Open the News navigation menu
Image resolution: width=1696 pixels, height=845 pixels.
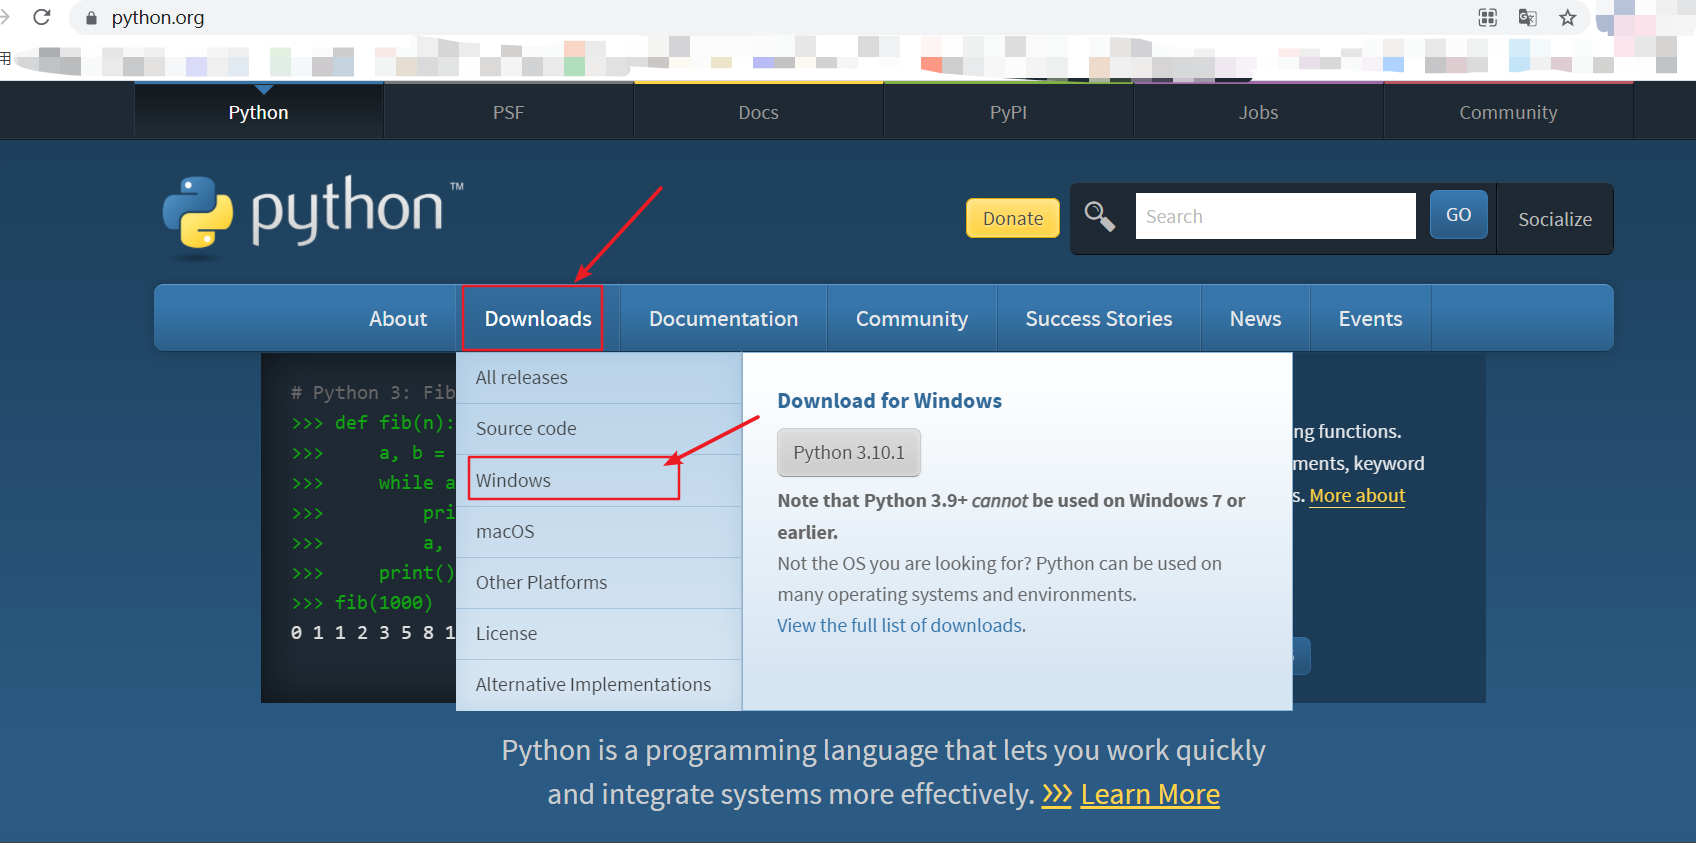click(x=1255, y=318)
